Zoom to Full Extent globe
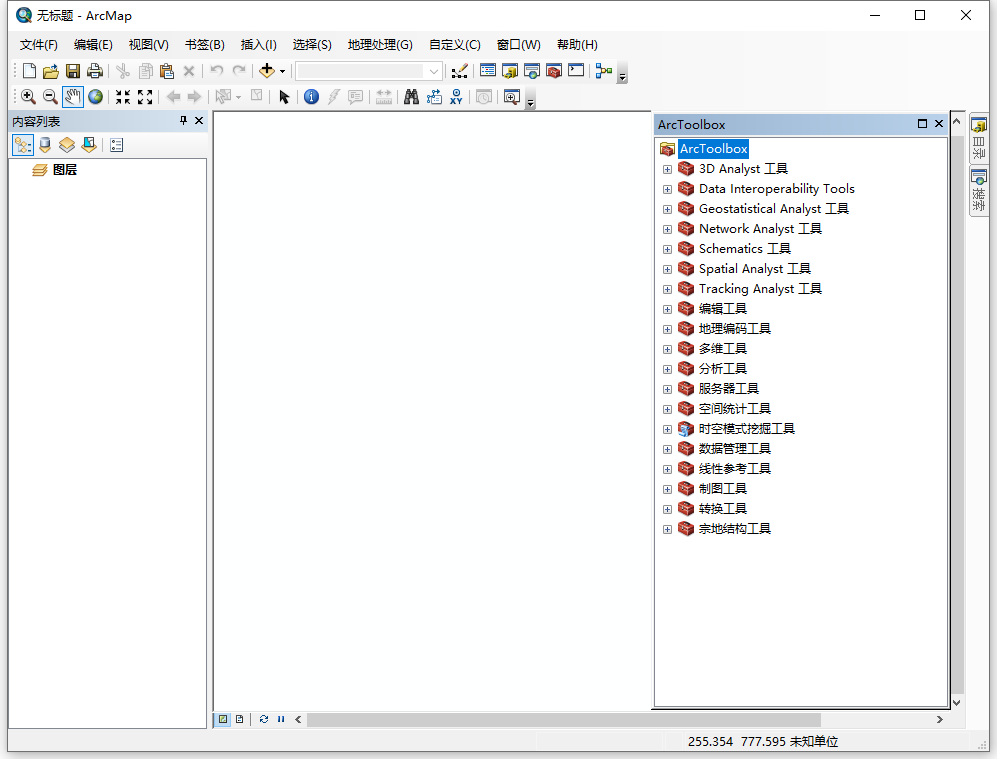The image size is (997, 759). click(x=95, y=97)
